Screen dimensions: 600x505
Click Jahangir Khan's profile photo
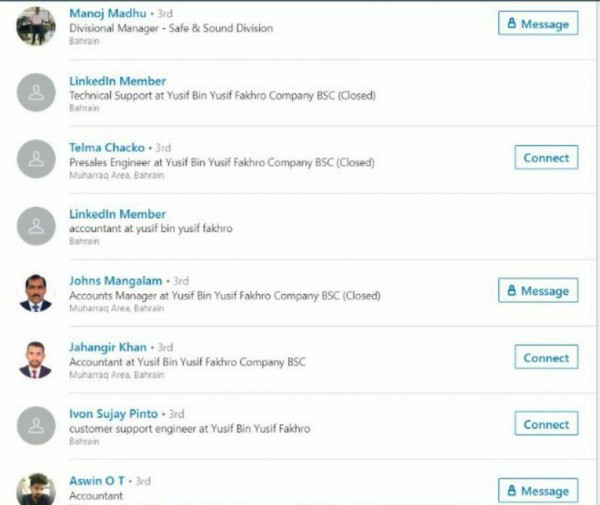(x=36, y=359)
